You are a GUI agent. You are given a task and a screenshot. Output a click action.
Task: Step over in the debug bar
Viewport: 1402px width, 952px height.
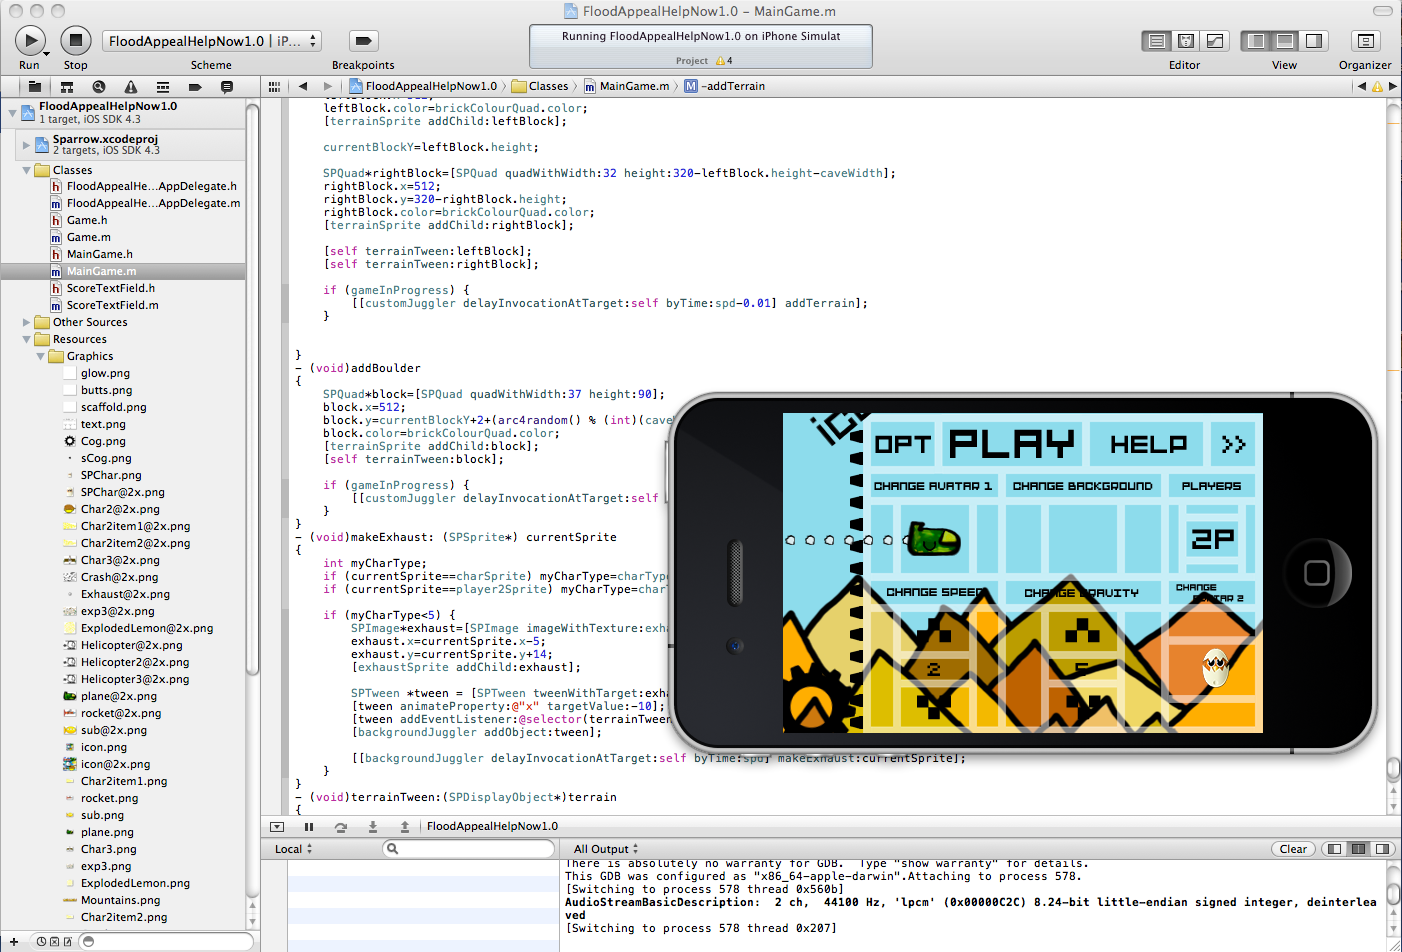coord(341,826)
